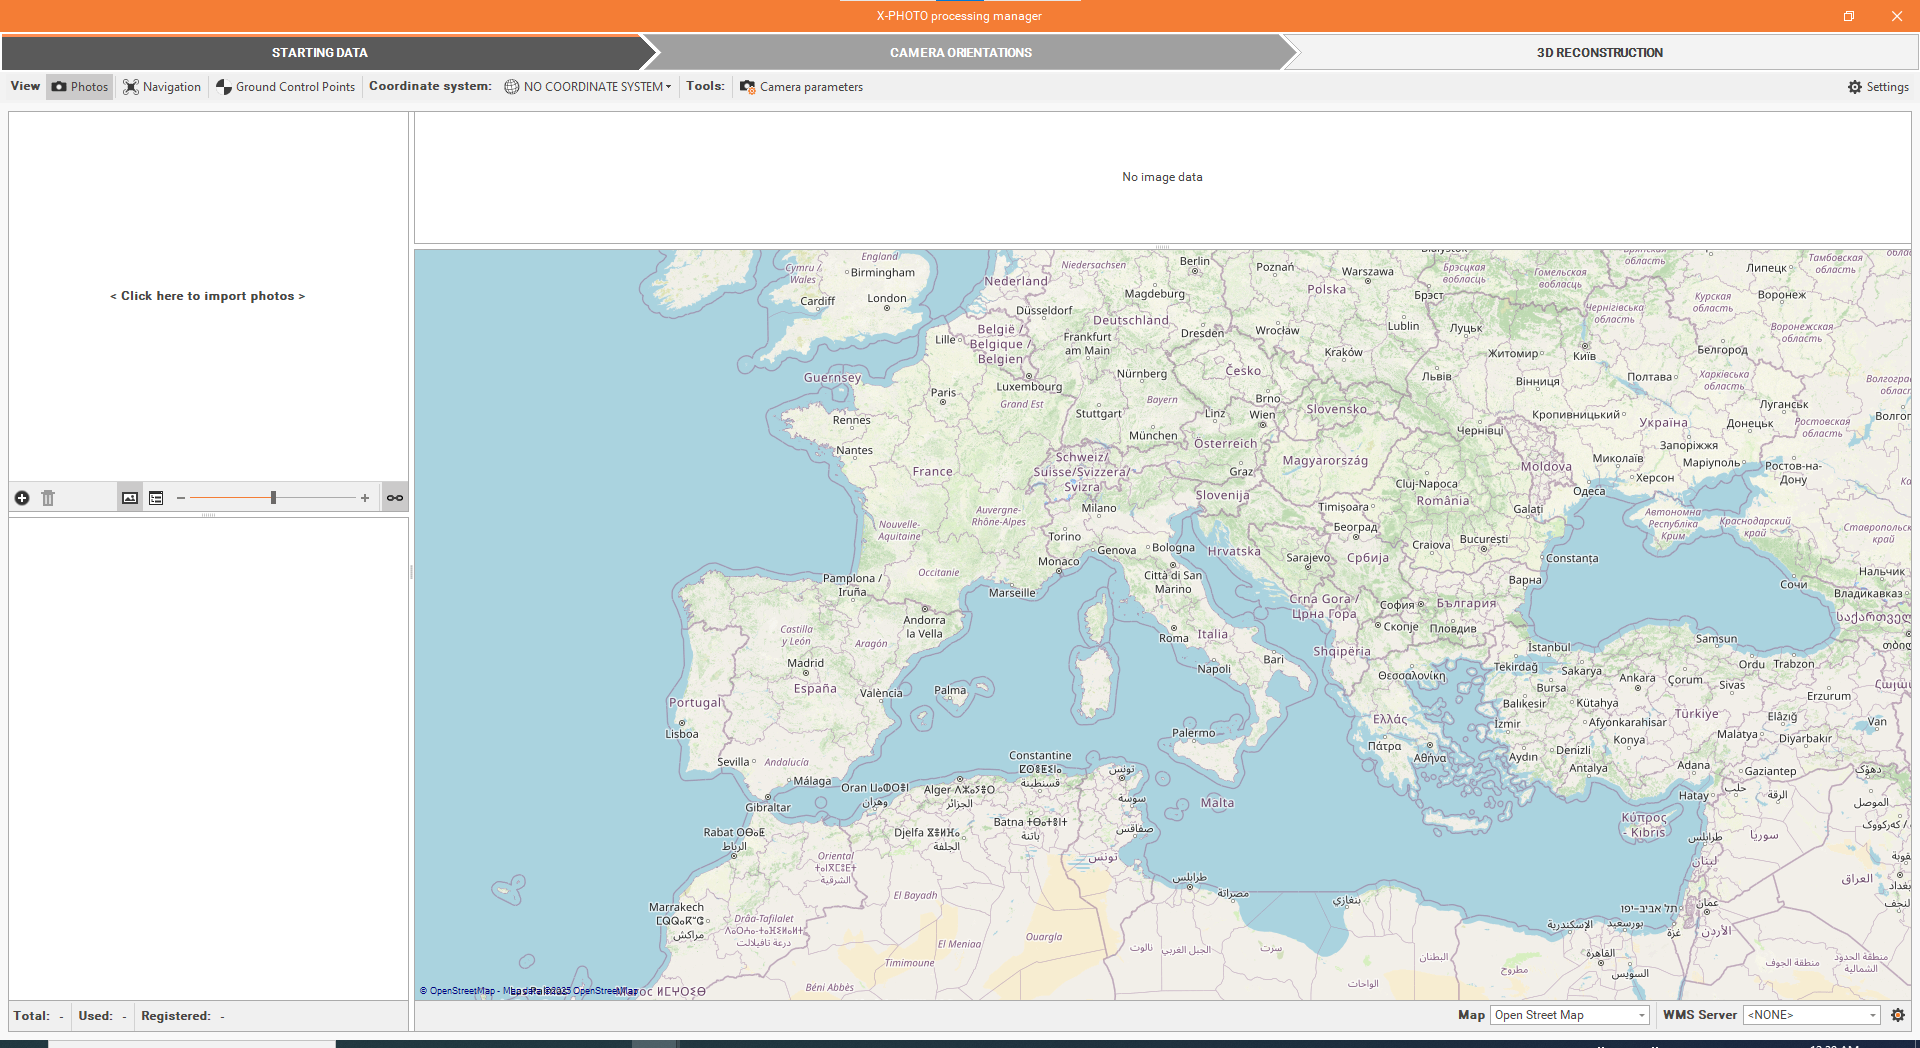Switch photo list to thumbnail view

(130, 498)
